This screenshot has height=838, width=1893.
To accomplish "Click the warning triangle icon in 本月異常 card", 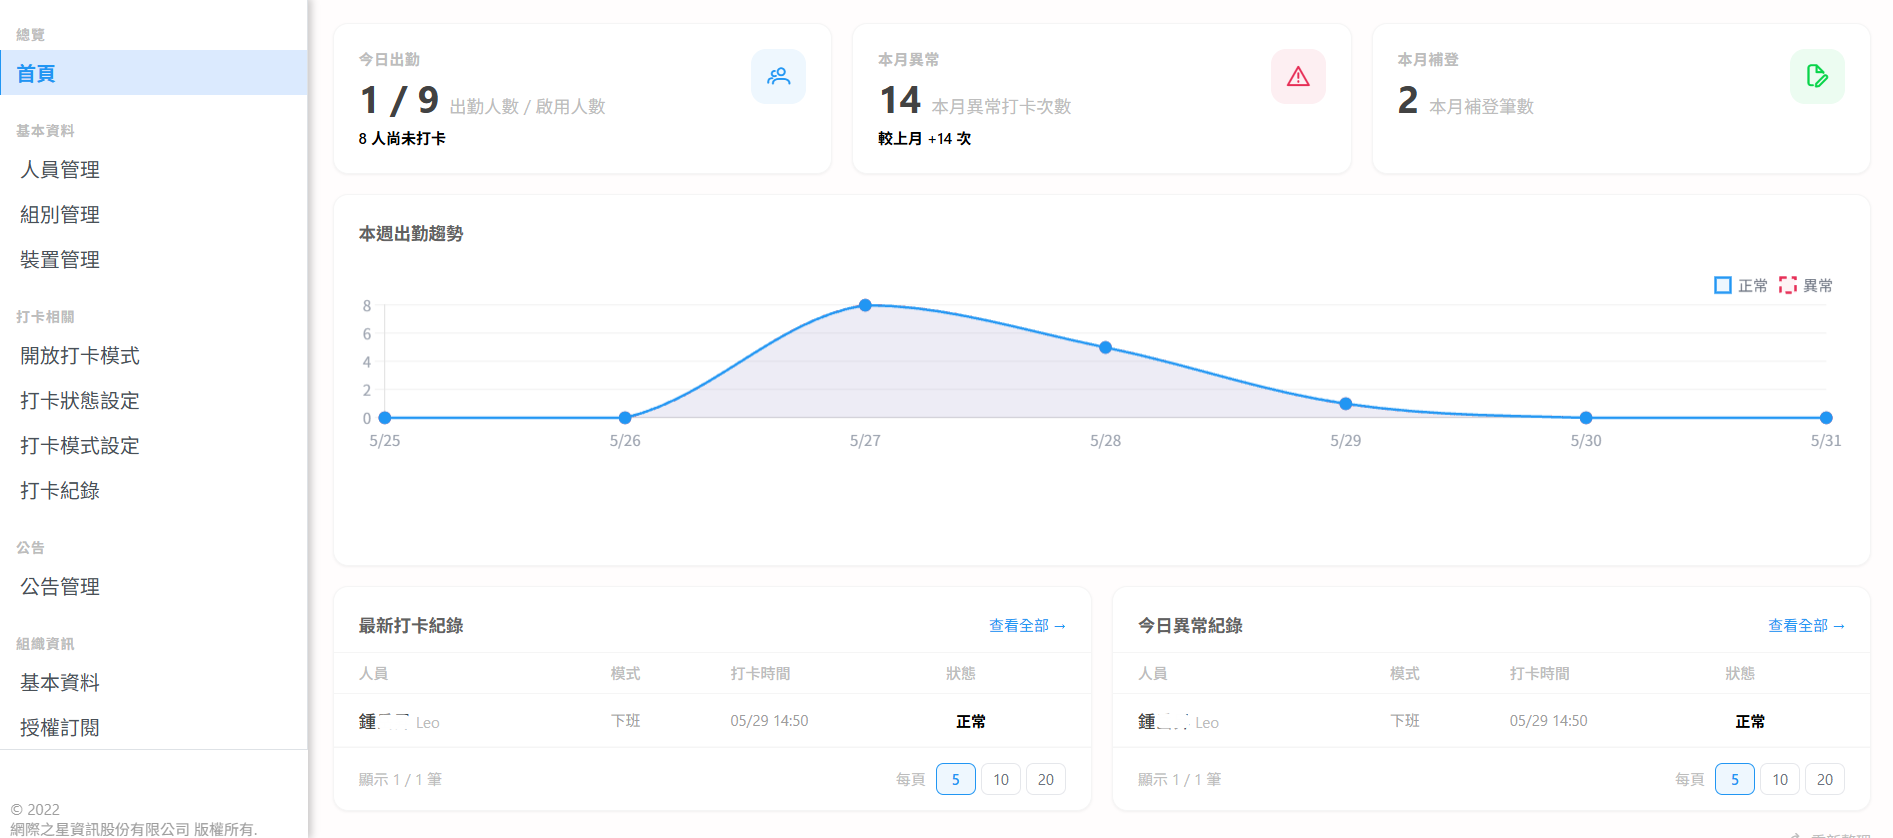I will click(x=1298, y=76).
